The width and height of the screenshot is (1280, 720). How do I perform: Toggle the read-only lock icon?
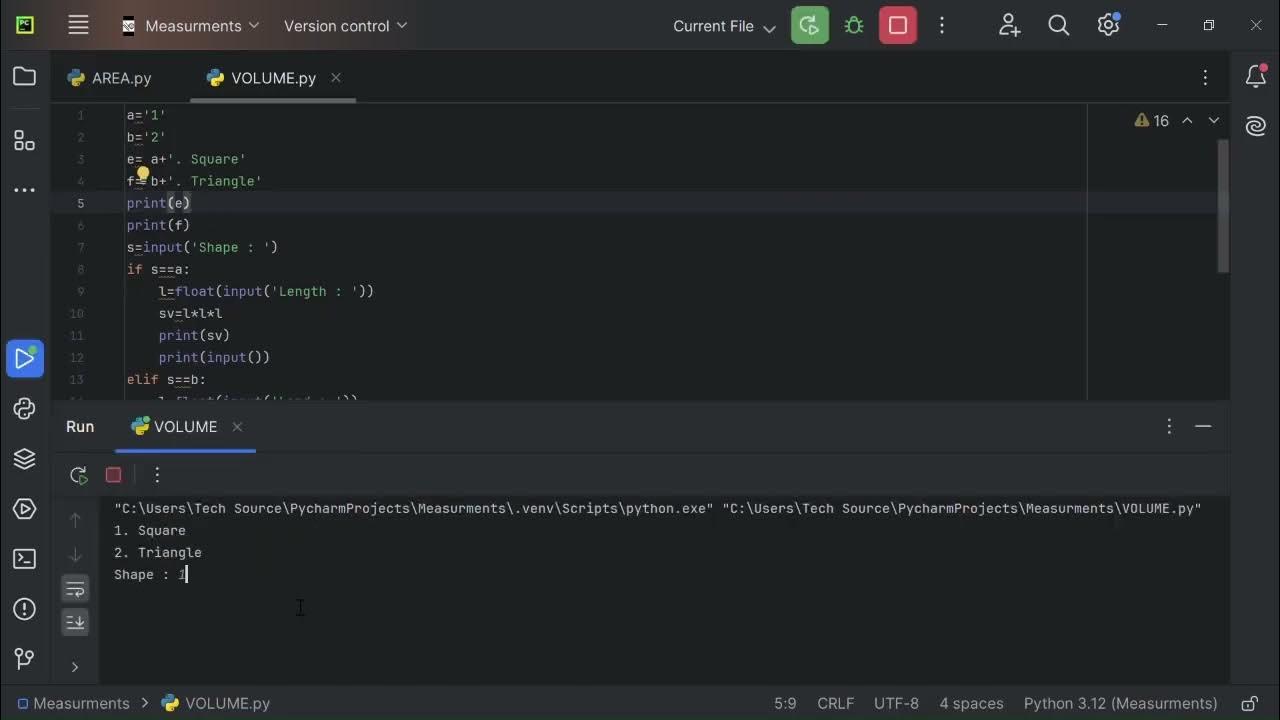[1249, 703]
